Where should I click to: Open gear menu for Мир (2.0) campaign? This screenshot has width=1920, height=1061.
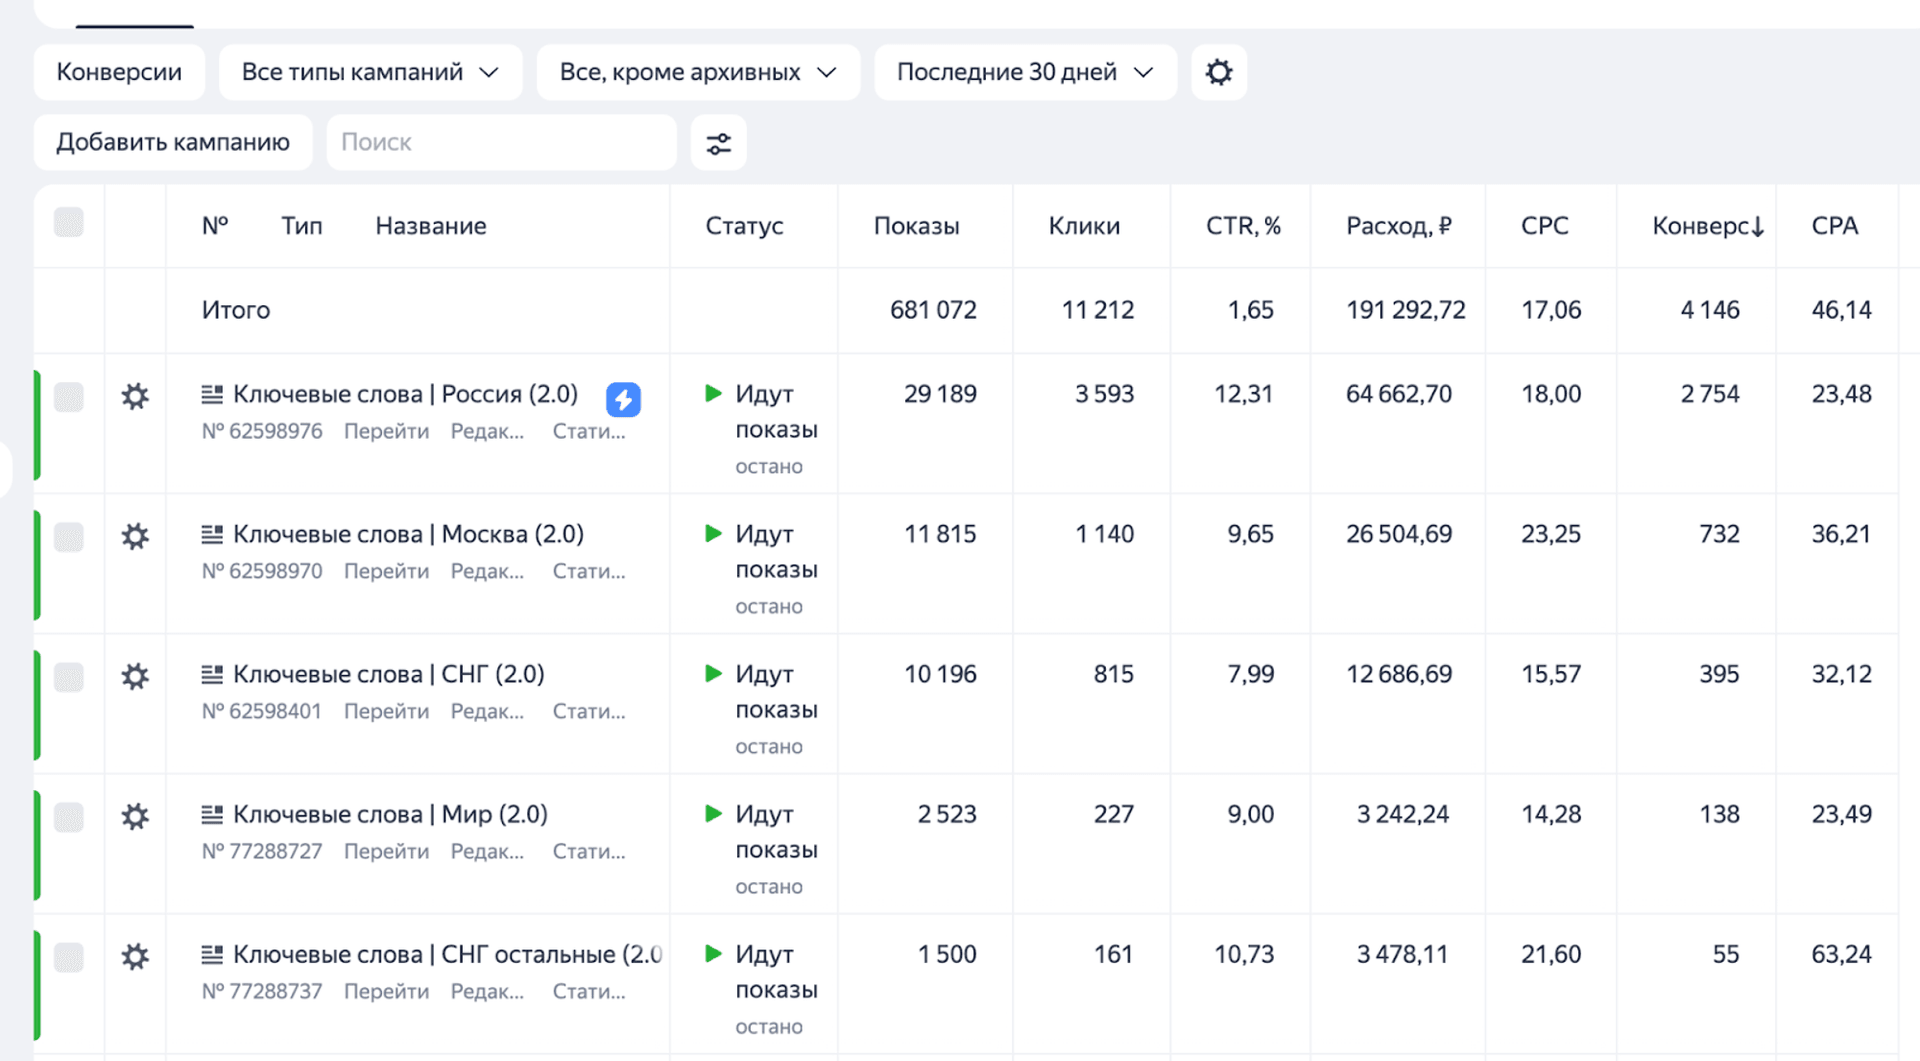coord(135,817)
